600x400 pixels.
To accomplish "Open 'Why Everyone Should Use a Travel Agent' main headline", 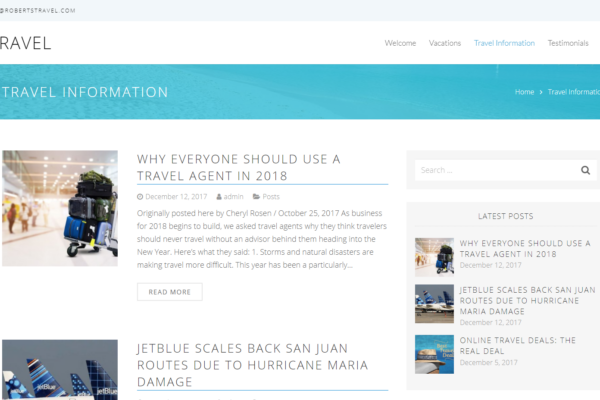I will click(239, 167).
